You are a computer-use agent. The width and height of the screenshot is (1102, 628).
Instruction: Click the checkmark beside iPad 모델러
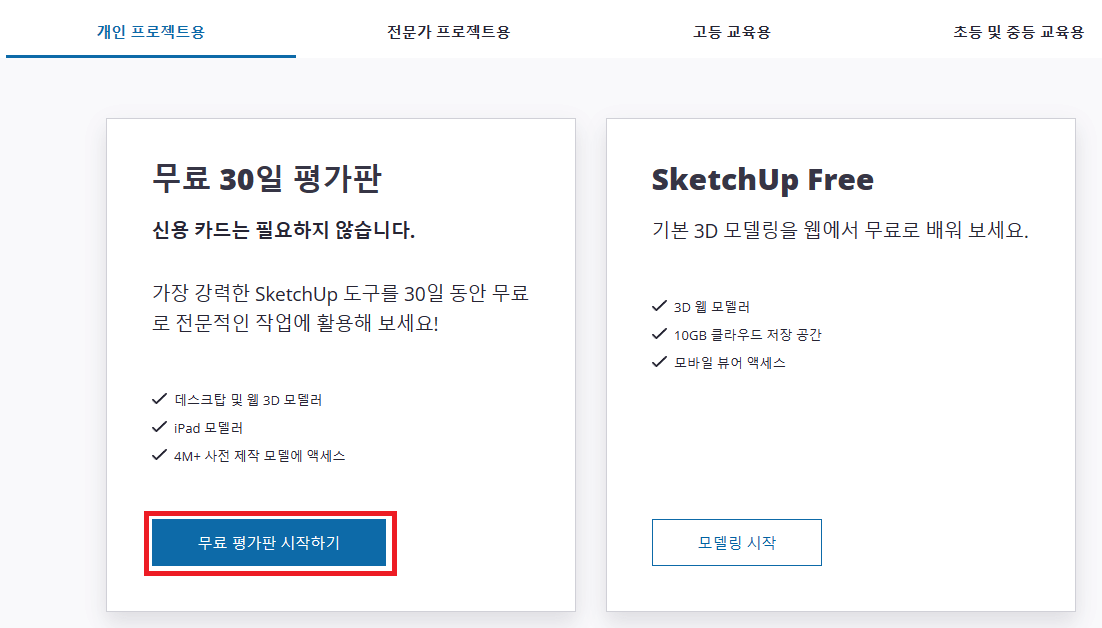point(159,428)
